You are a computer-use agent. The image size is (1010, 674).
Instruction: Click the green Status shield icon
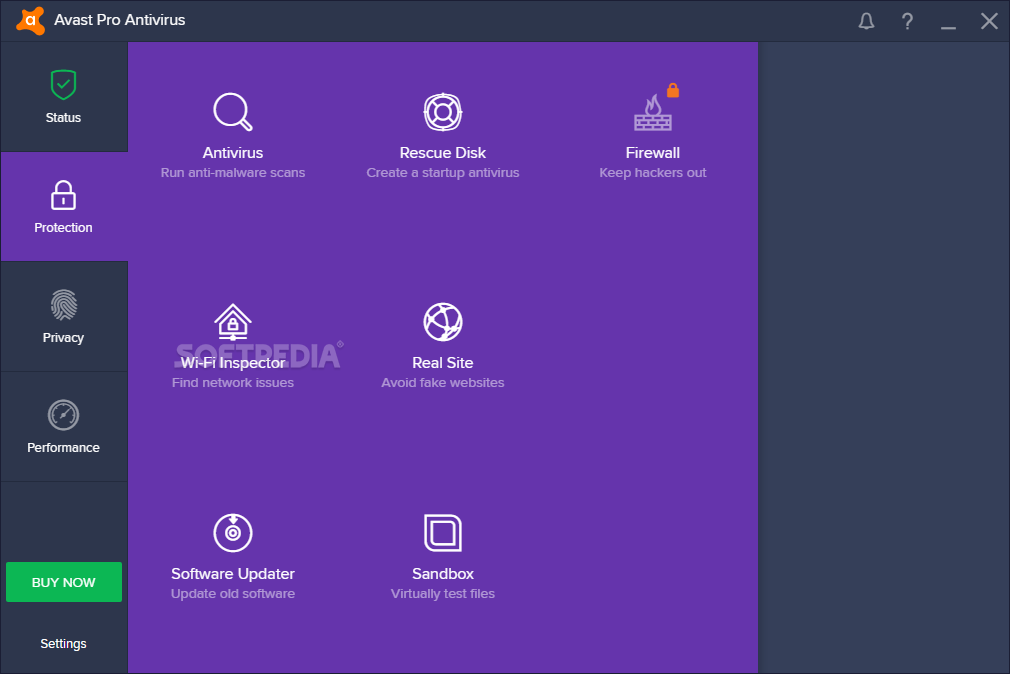pyautogui.click(x=63, y=84)
